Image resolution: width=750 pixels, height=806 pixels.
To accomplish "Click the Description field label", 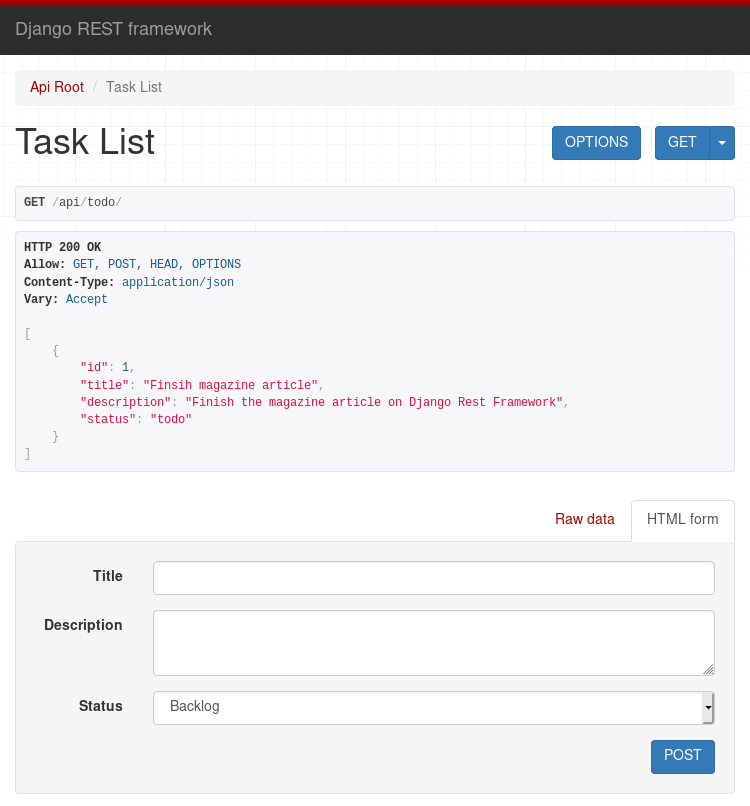I will [x=83, y=625].
